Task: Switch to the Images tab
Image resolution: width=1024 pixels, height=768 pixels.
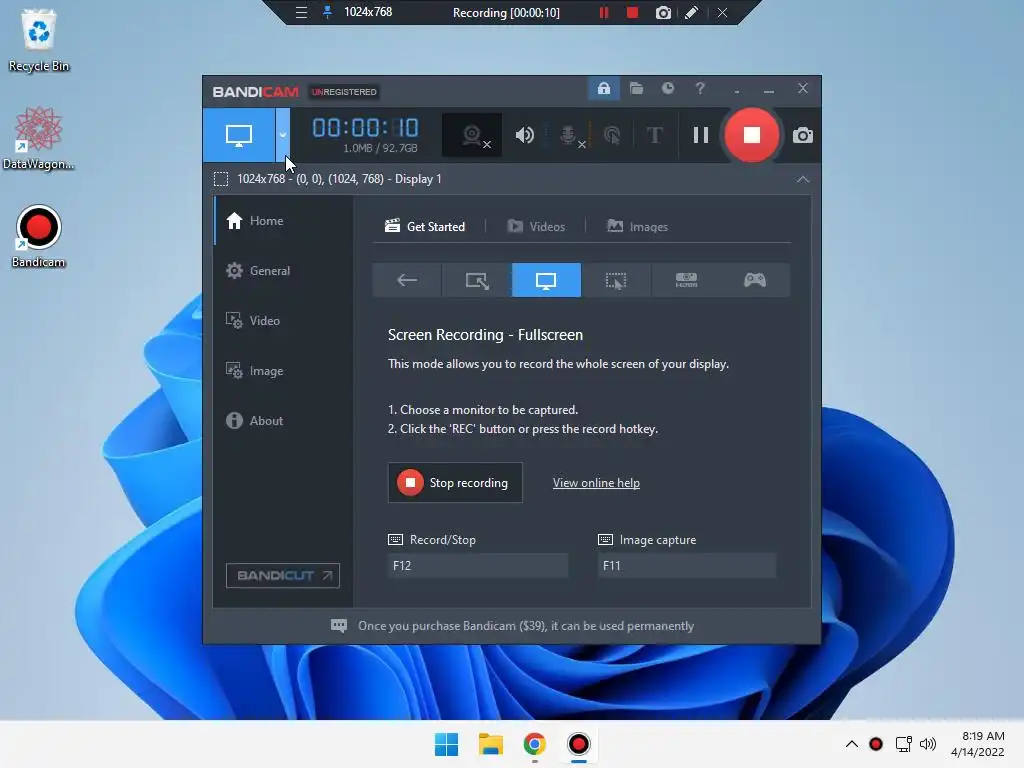Action: (637, 227)
